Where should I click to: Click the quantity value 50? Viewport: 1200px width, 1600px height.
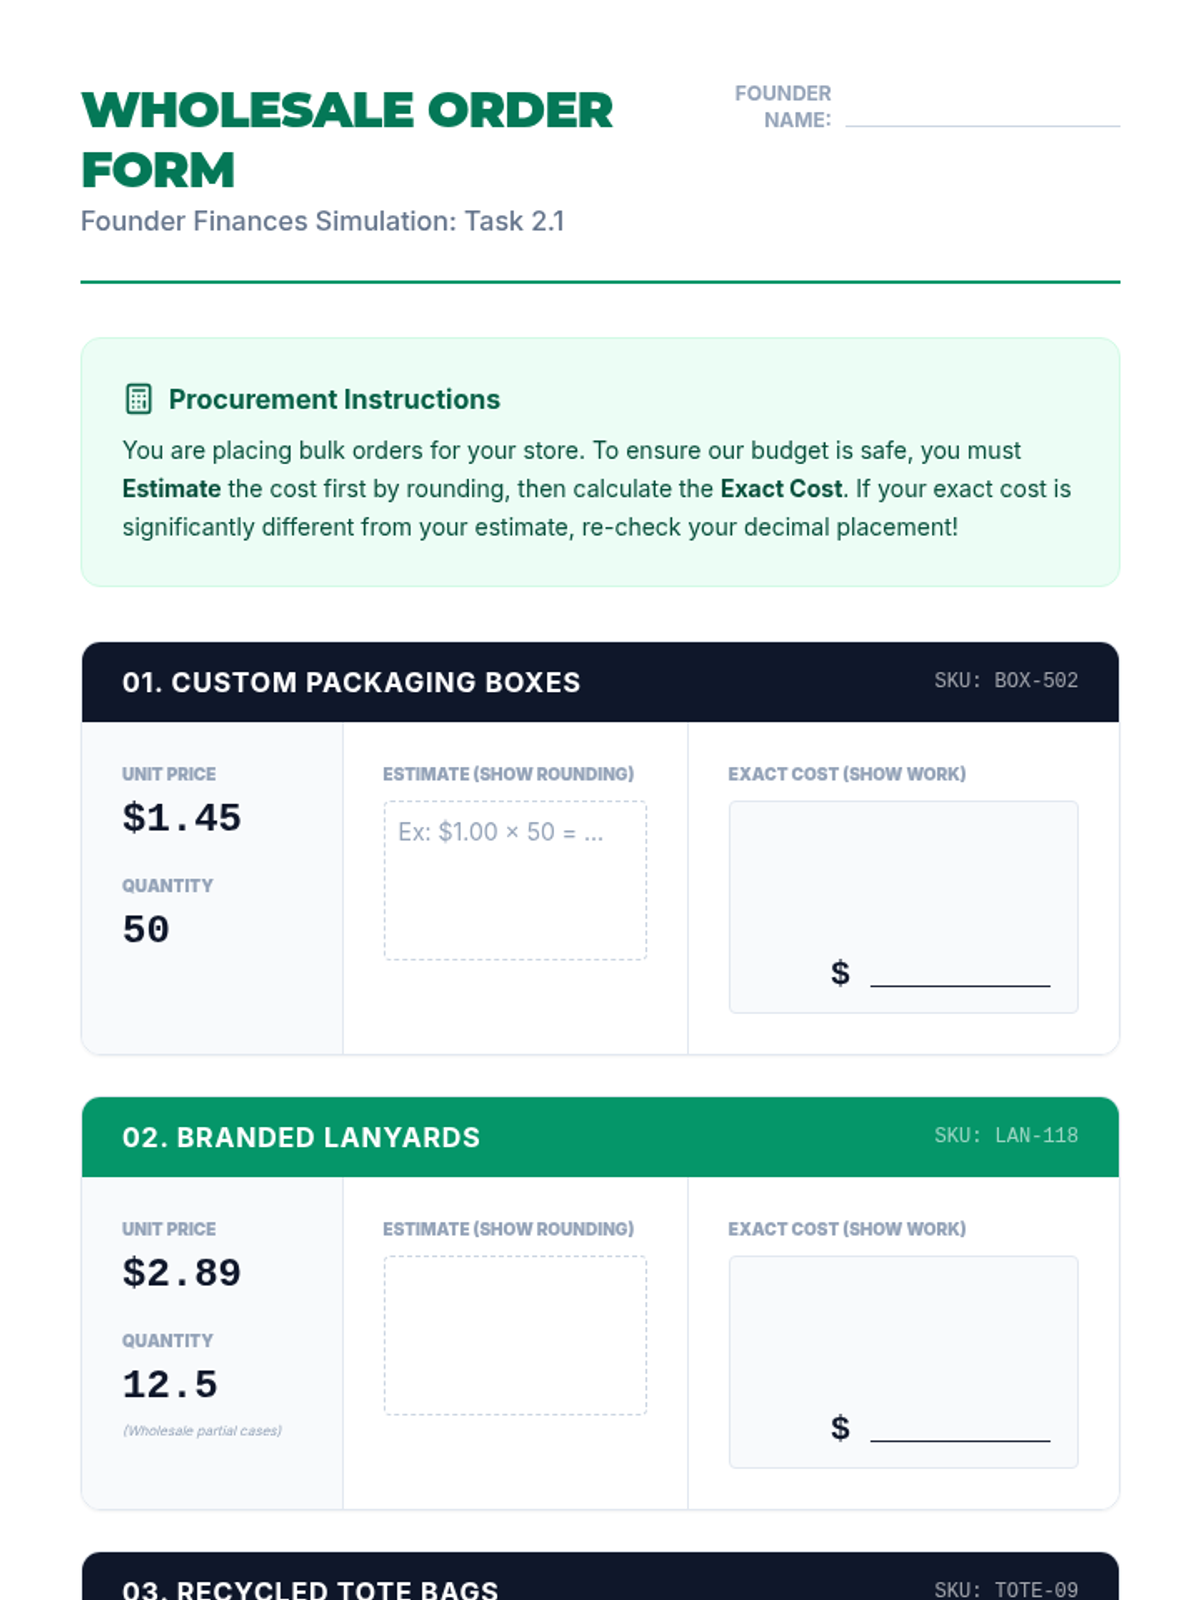[146, 930]
